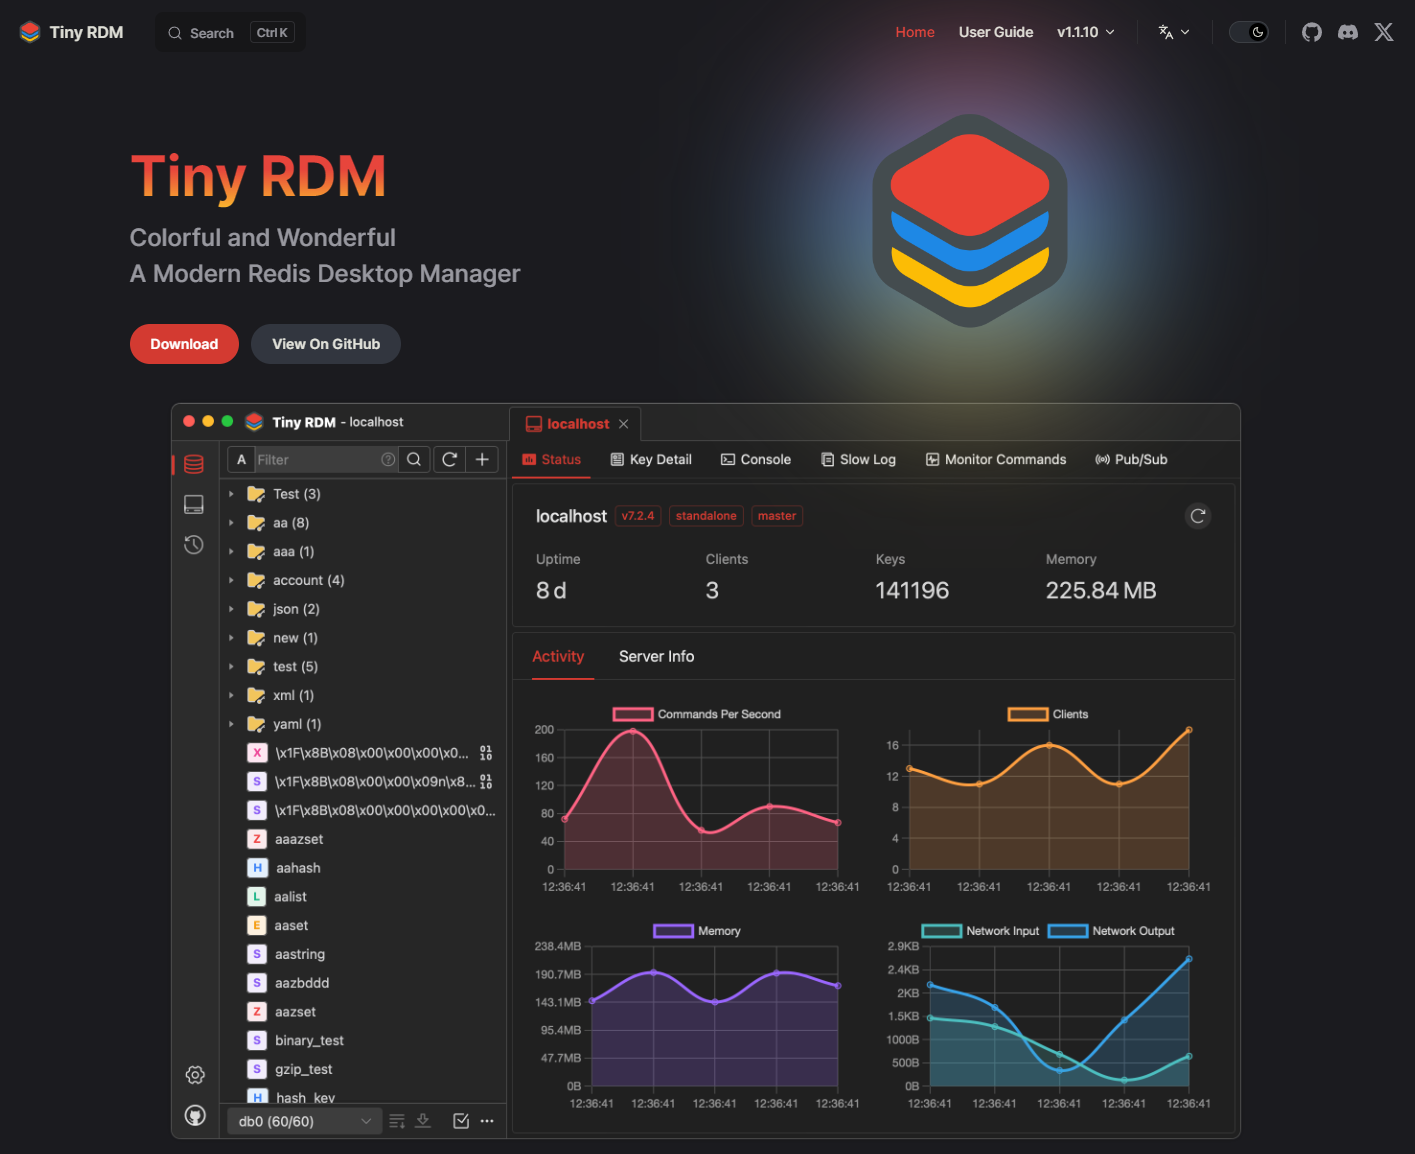
Task: Toggle the 'A' filter match mode
Action: (x=240, y=459)
